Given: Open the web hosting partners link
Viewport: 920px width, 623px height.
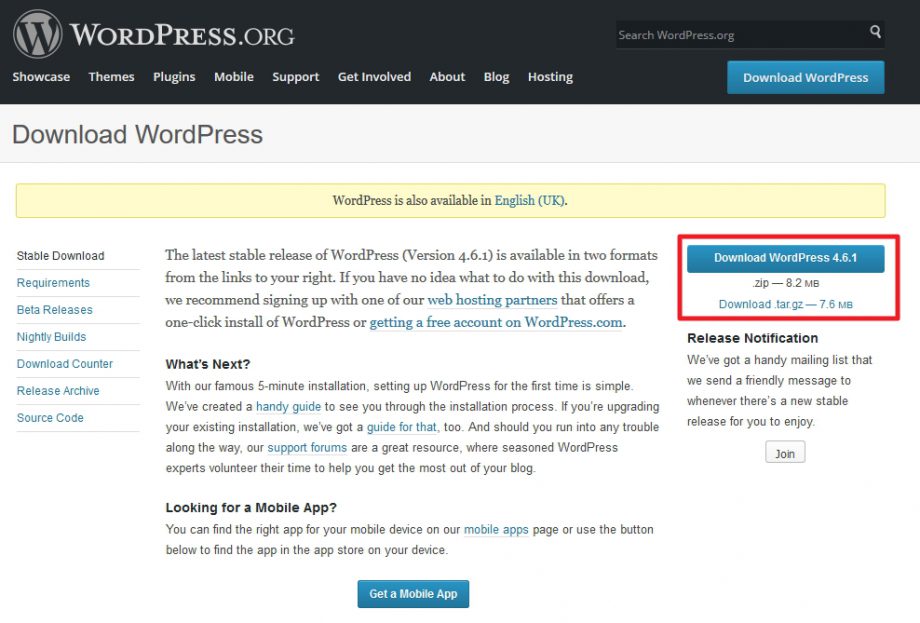Looking at the screenshot, I should (492, 300).
